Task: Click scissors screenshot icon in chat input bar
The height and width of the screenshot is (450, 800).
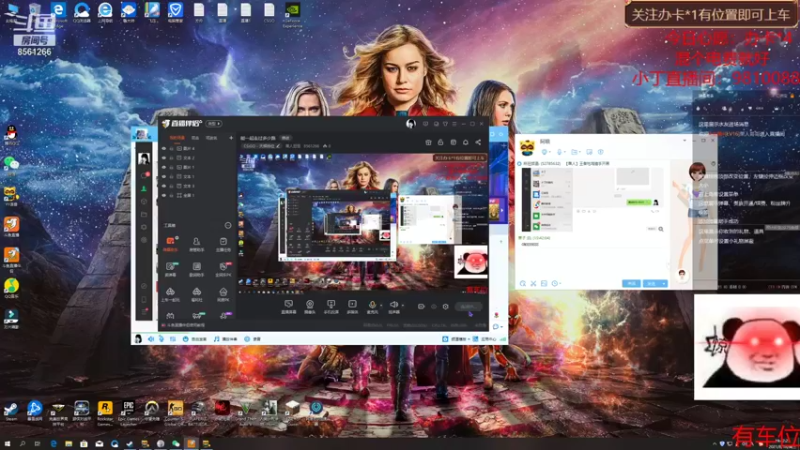Action: click(x=533, y=283)
